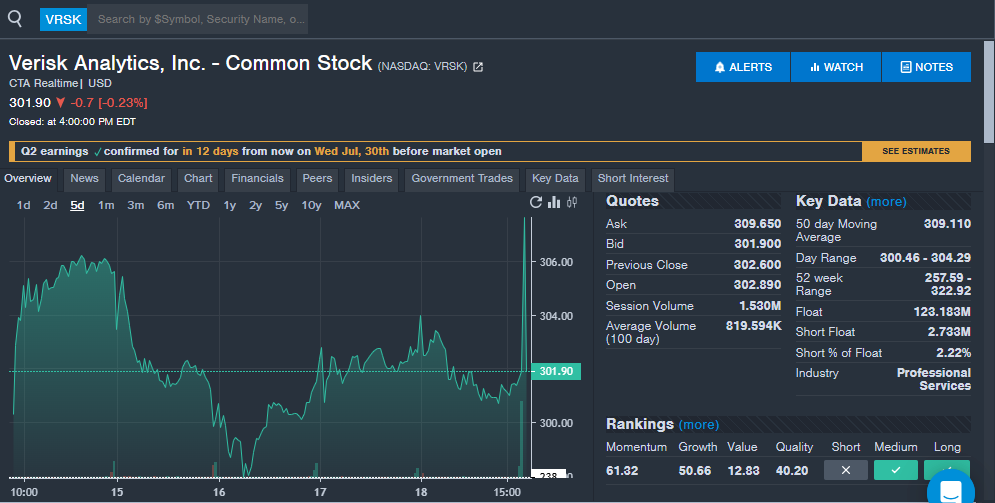
Task: Click the Short ranking X indicator
Action: point(846,470)
